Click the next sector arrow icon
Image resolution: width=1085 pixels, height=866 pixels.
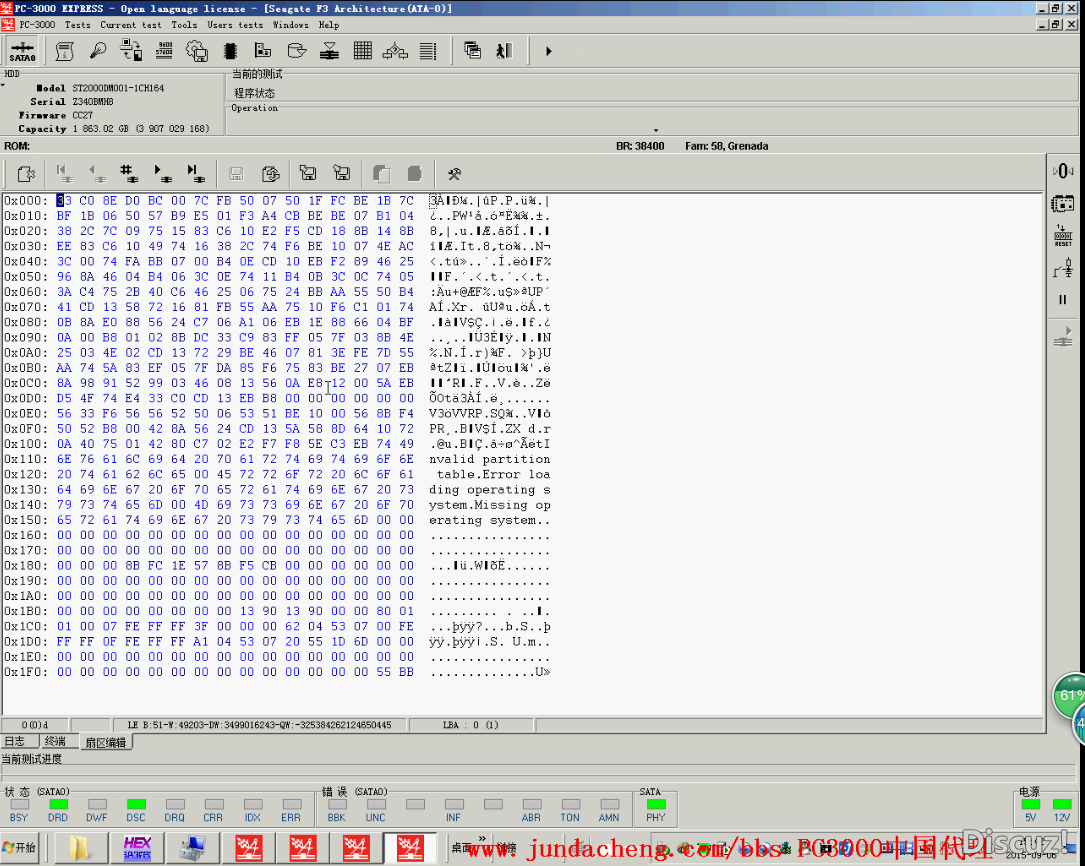161,174
